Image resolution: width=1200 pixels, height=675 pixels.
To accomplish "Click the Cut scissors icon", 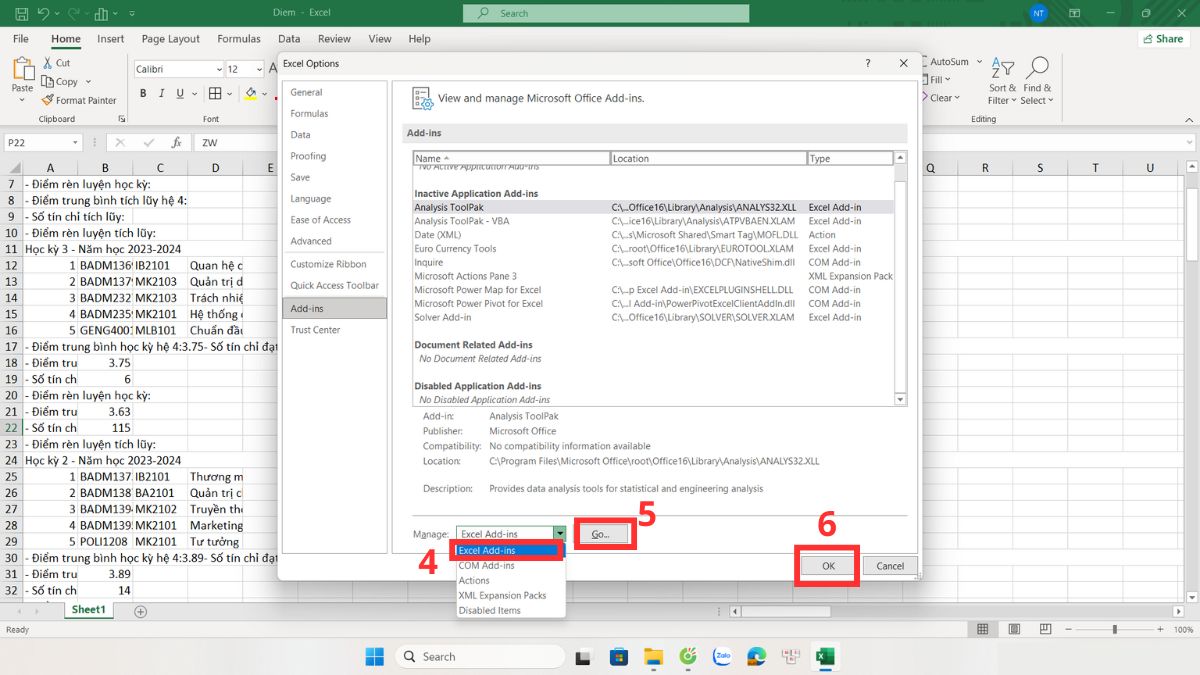I will [x=48, y=63].
